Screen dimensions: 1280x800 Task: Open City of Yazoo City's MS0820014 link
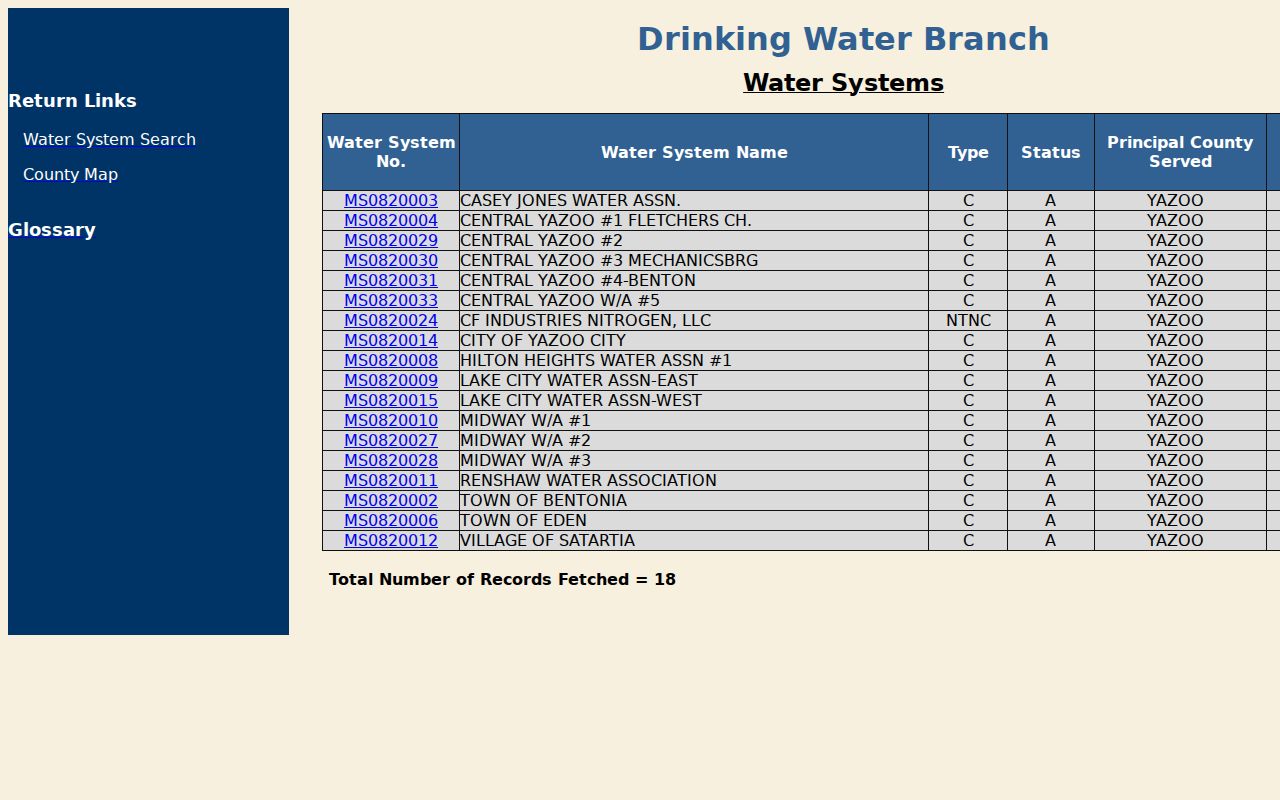391,341
